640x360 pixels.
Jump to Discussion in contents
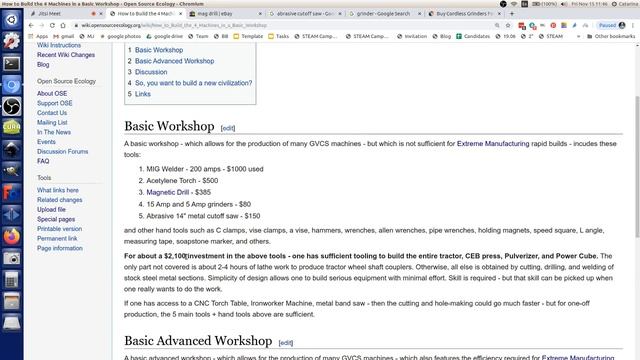coord(151,72)
